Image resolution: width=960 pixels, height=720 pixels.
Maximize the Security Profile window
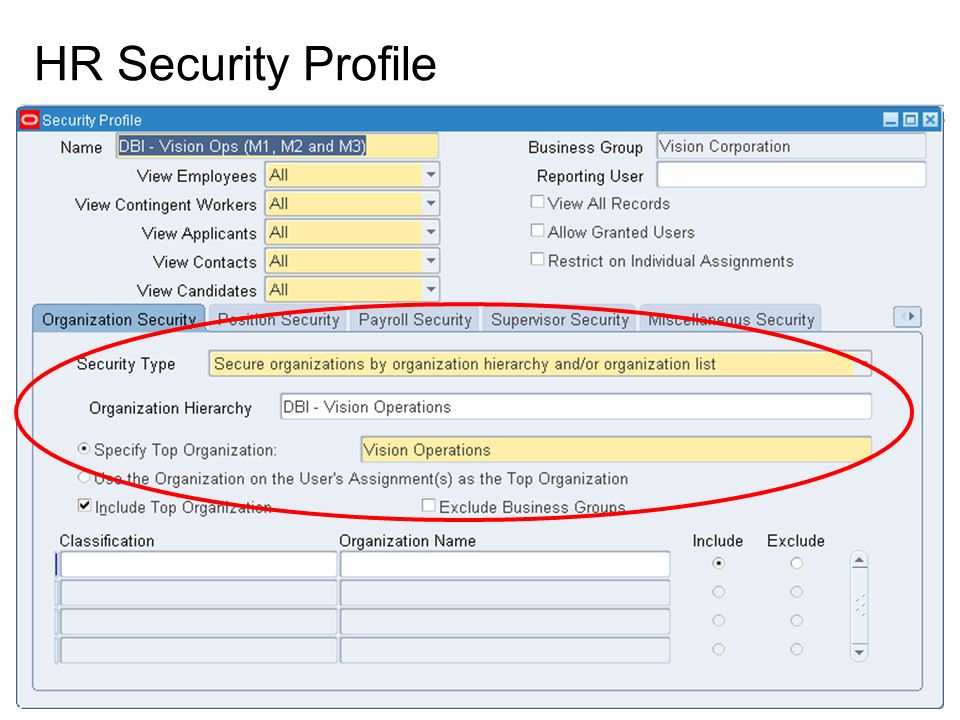click(x=910, y=119)
